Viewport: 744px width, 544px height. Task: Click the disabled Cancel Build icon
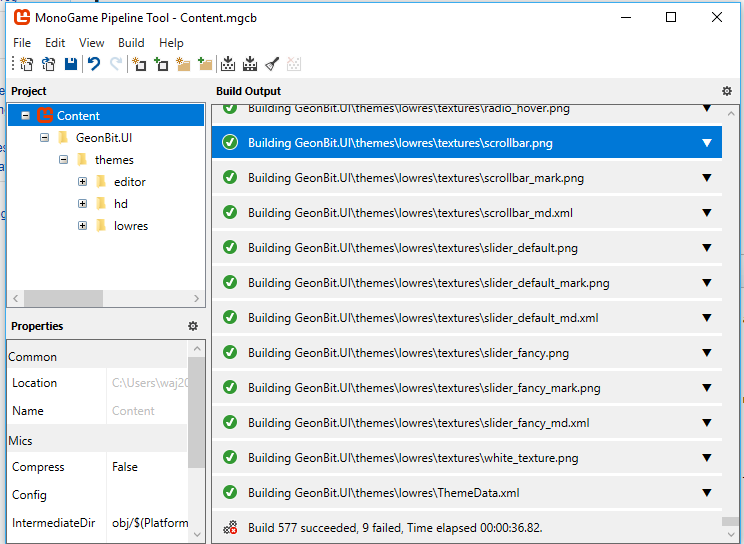[x=294, y=64]
